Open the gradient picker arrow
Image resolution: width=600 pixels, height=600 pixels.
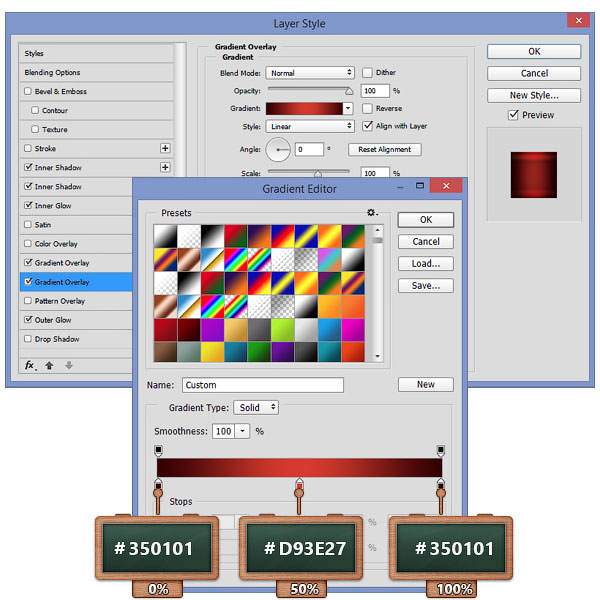pos(347,108)
